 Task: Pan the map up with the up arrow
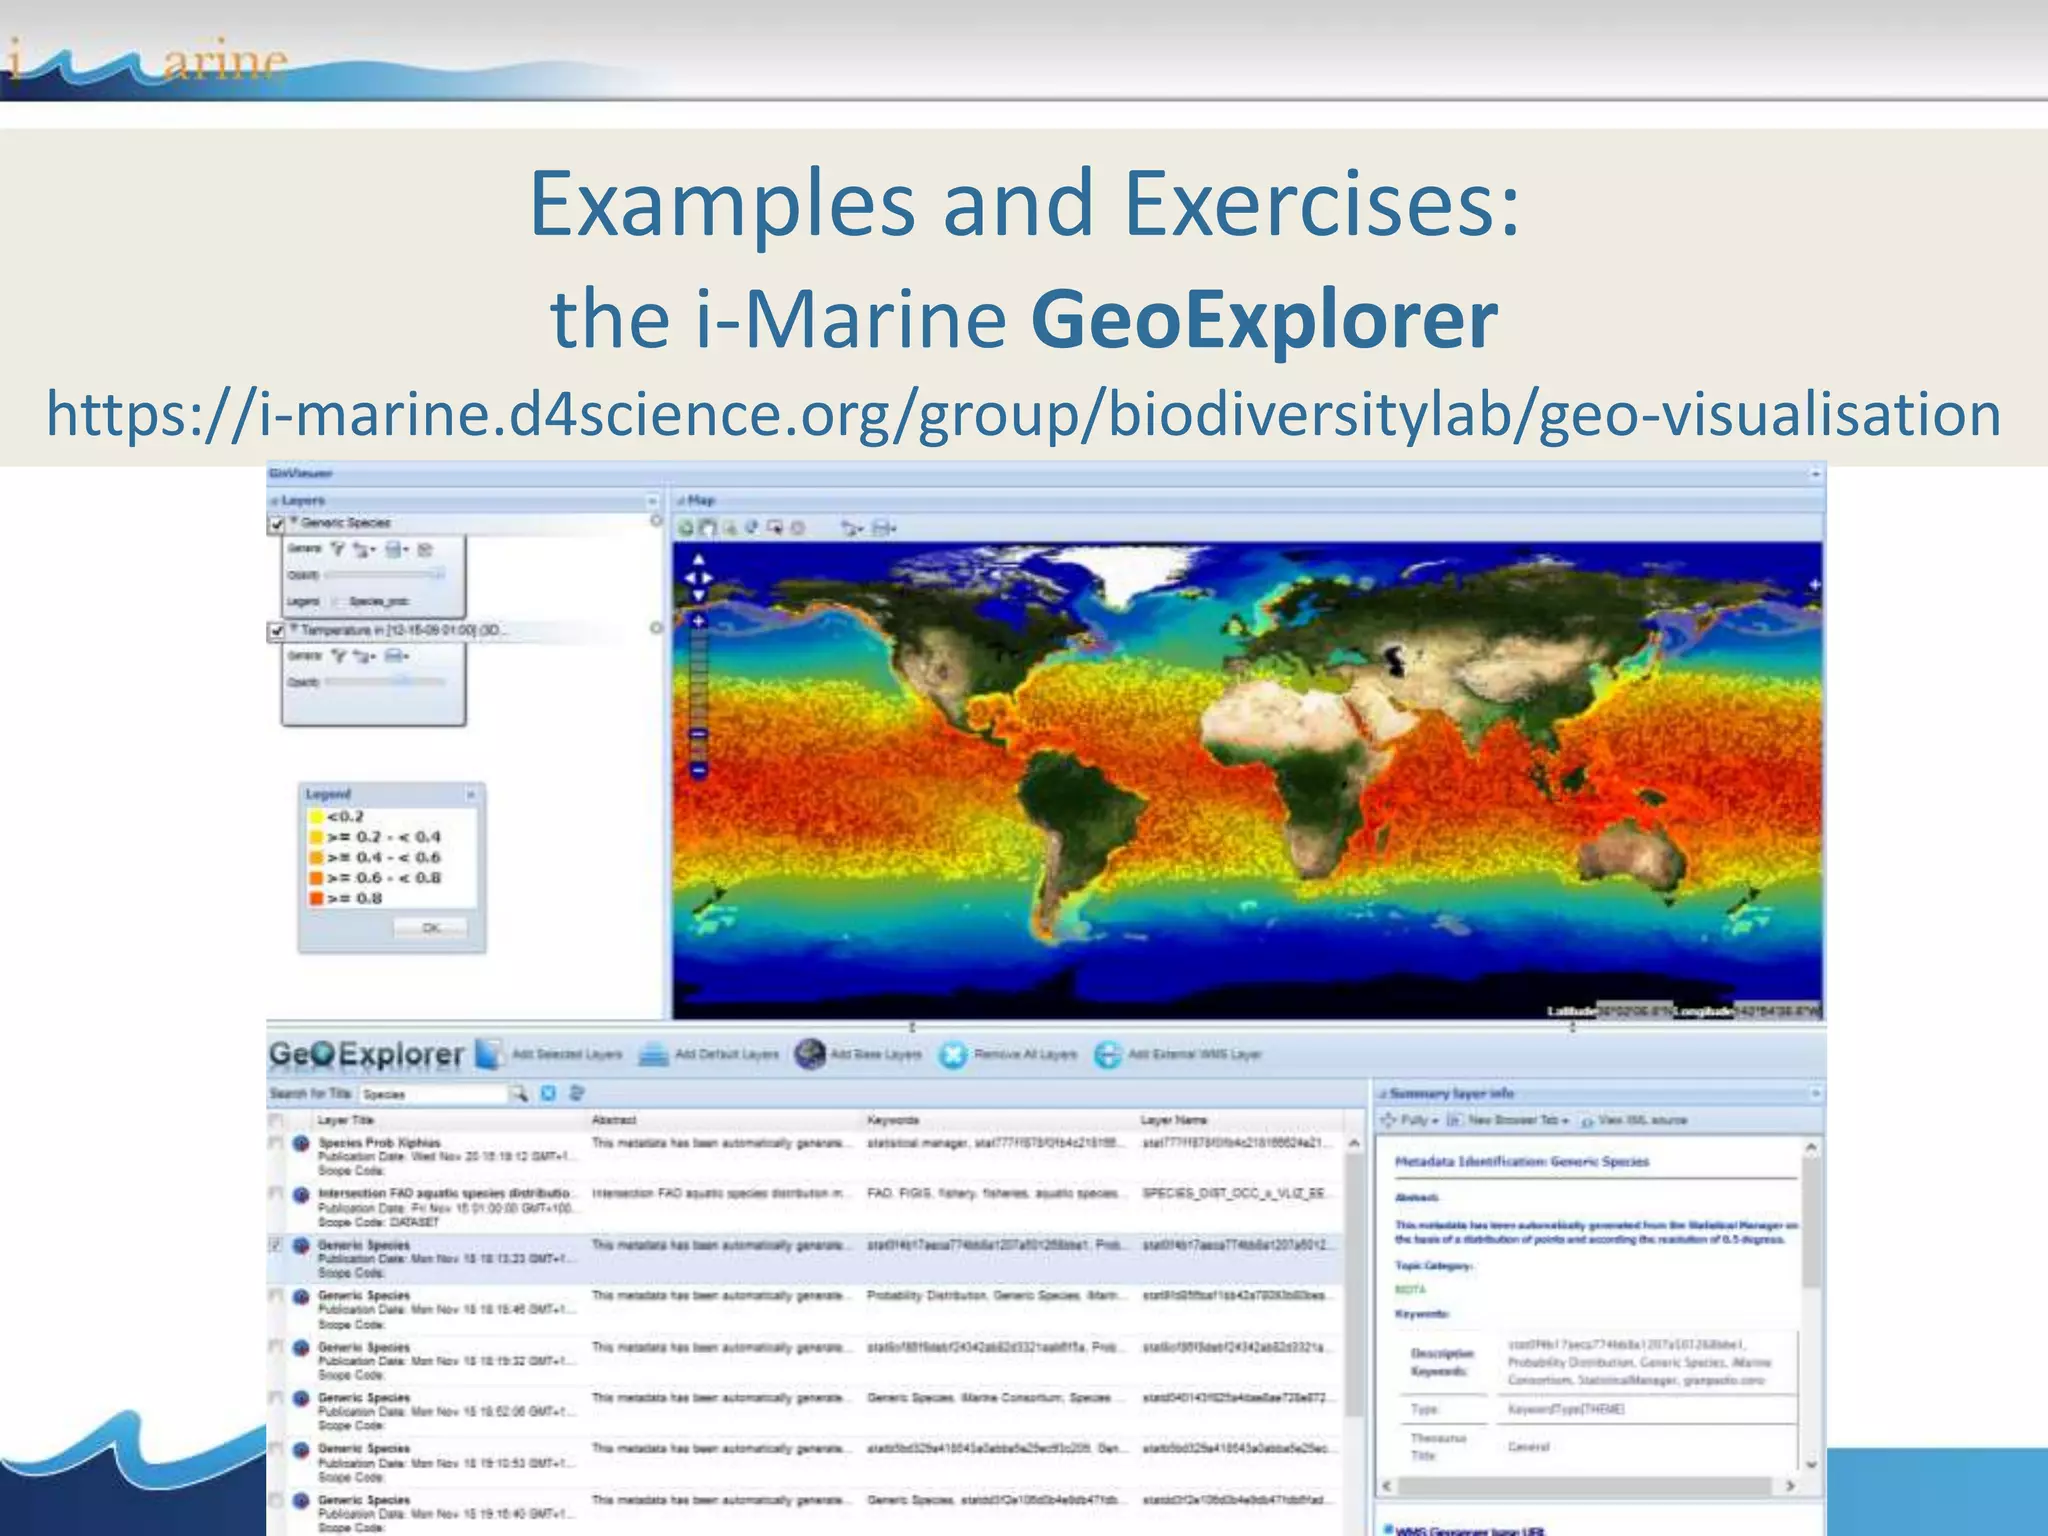pos(698,560)
